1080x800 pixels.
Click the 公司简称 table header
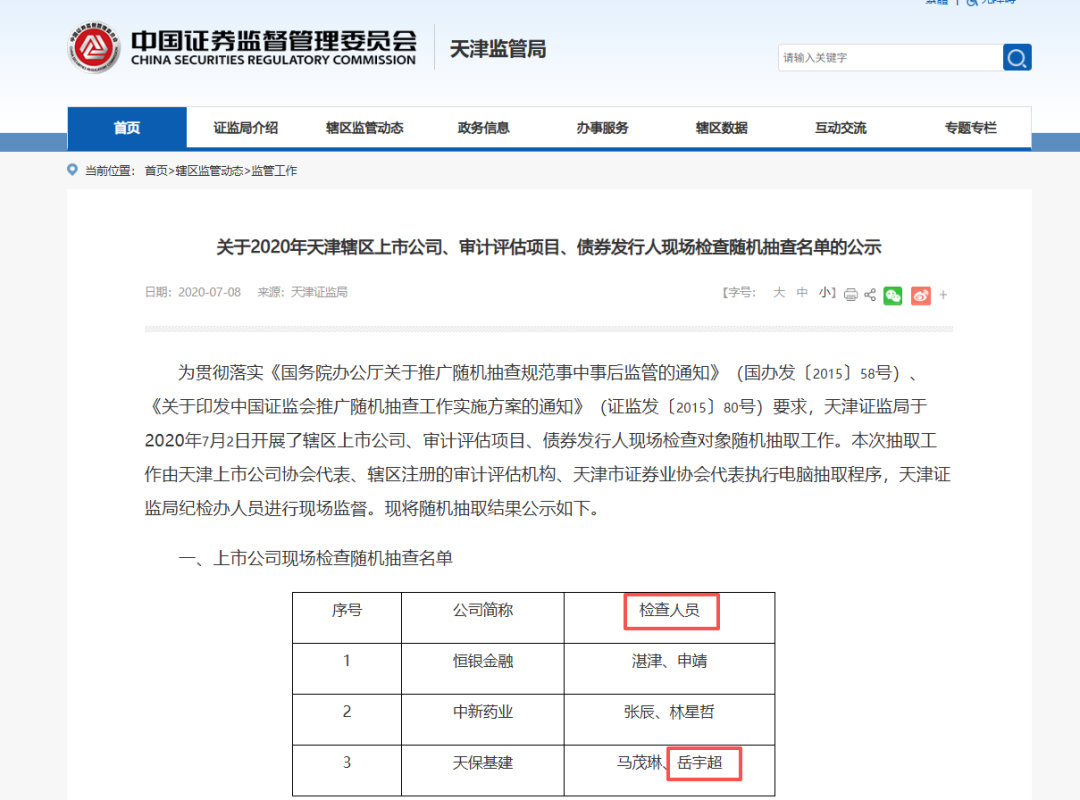click(483, 610)
